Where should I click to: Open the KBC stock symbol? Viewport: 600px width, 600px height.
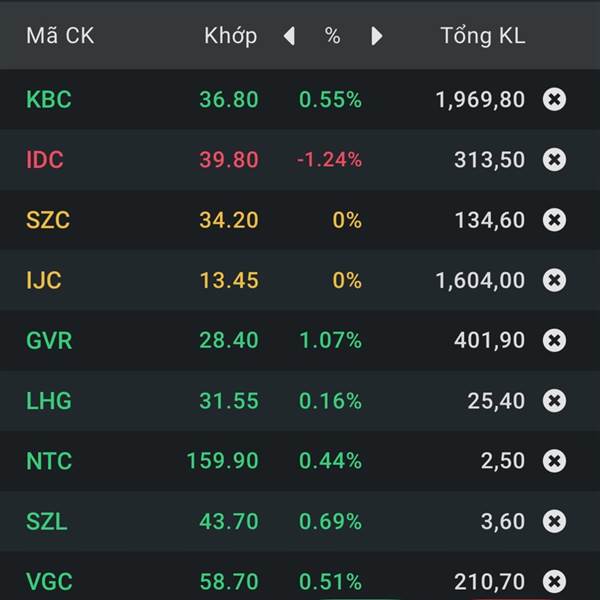coord(49,100)
